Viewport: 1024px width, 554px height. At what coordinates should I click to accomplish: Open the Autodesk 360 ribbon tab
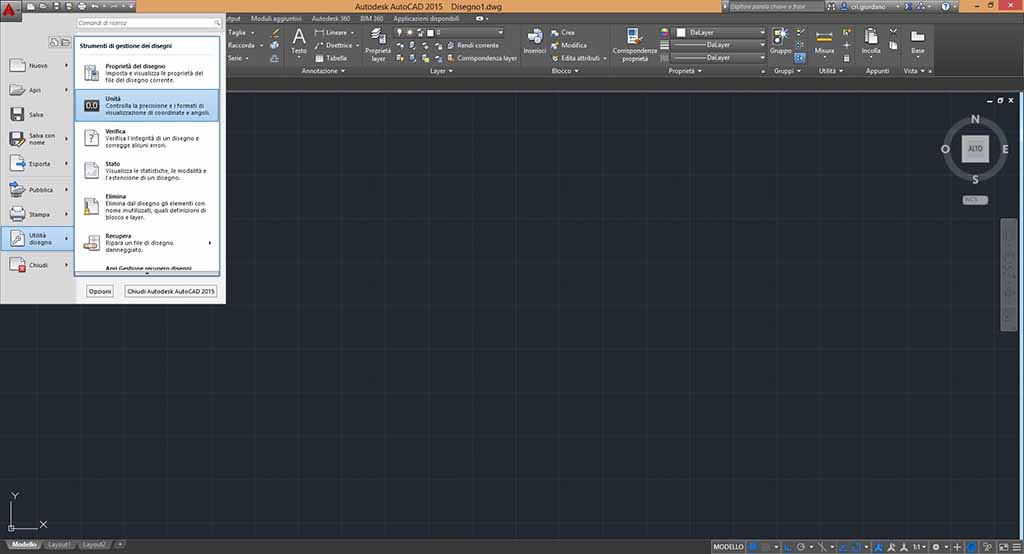330,19
